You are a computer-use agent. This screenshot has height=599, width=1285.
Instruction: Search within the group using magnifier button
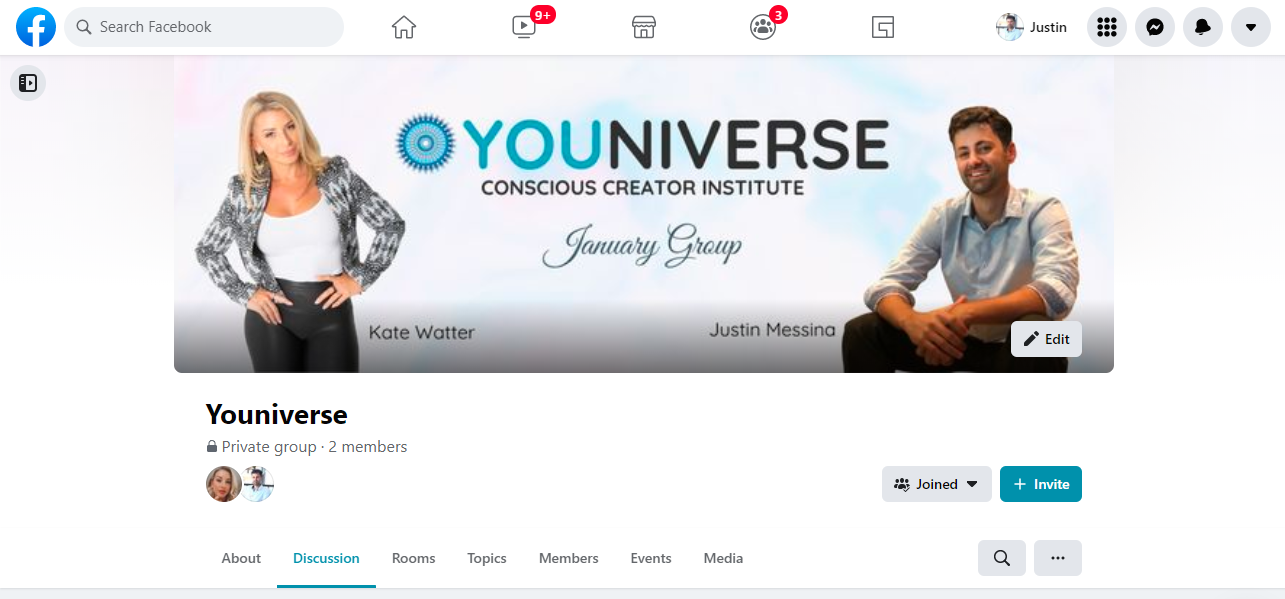1002,558
